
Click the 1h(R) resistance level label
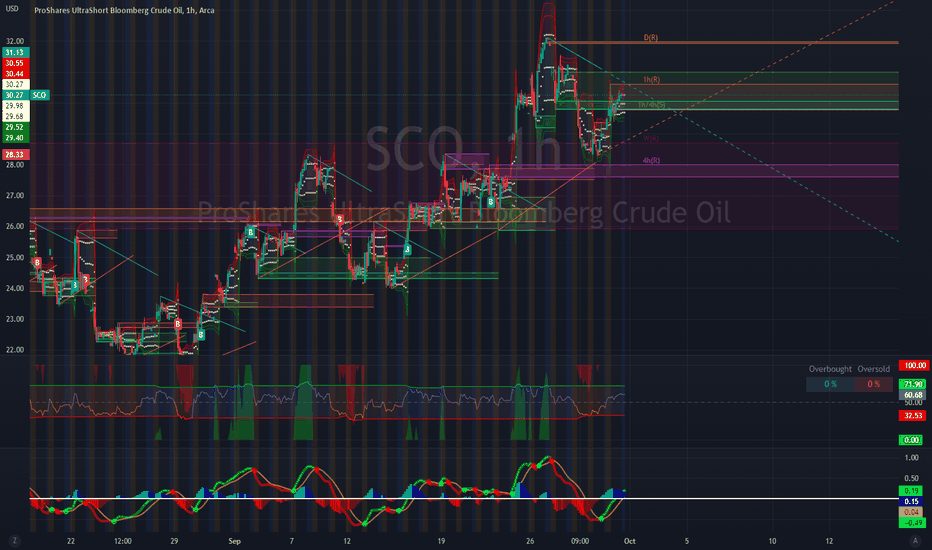pyautogui.click(x=651, y=80)
